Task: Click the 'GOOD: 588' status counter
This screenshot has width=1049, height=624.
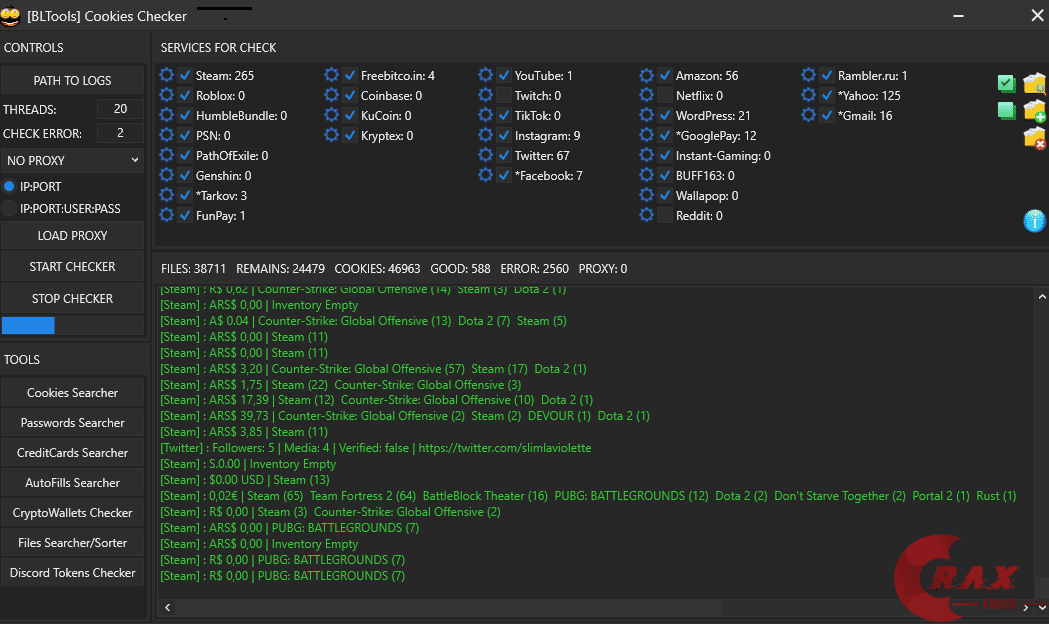Action: [x=460, y=269]
